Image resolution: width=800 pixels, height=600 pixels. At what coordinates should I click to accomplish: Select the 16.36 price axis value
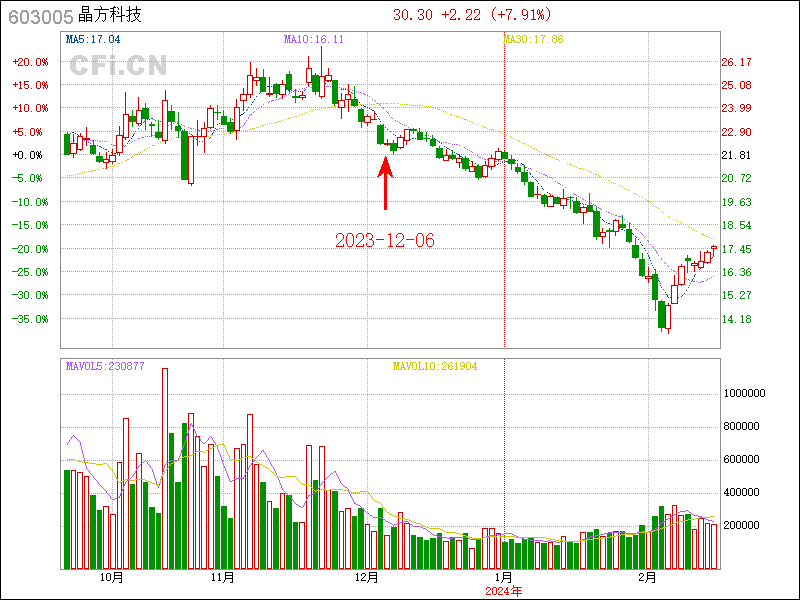tap(736, 272)
